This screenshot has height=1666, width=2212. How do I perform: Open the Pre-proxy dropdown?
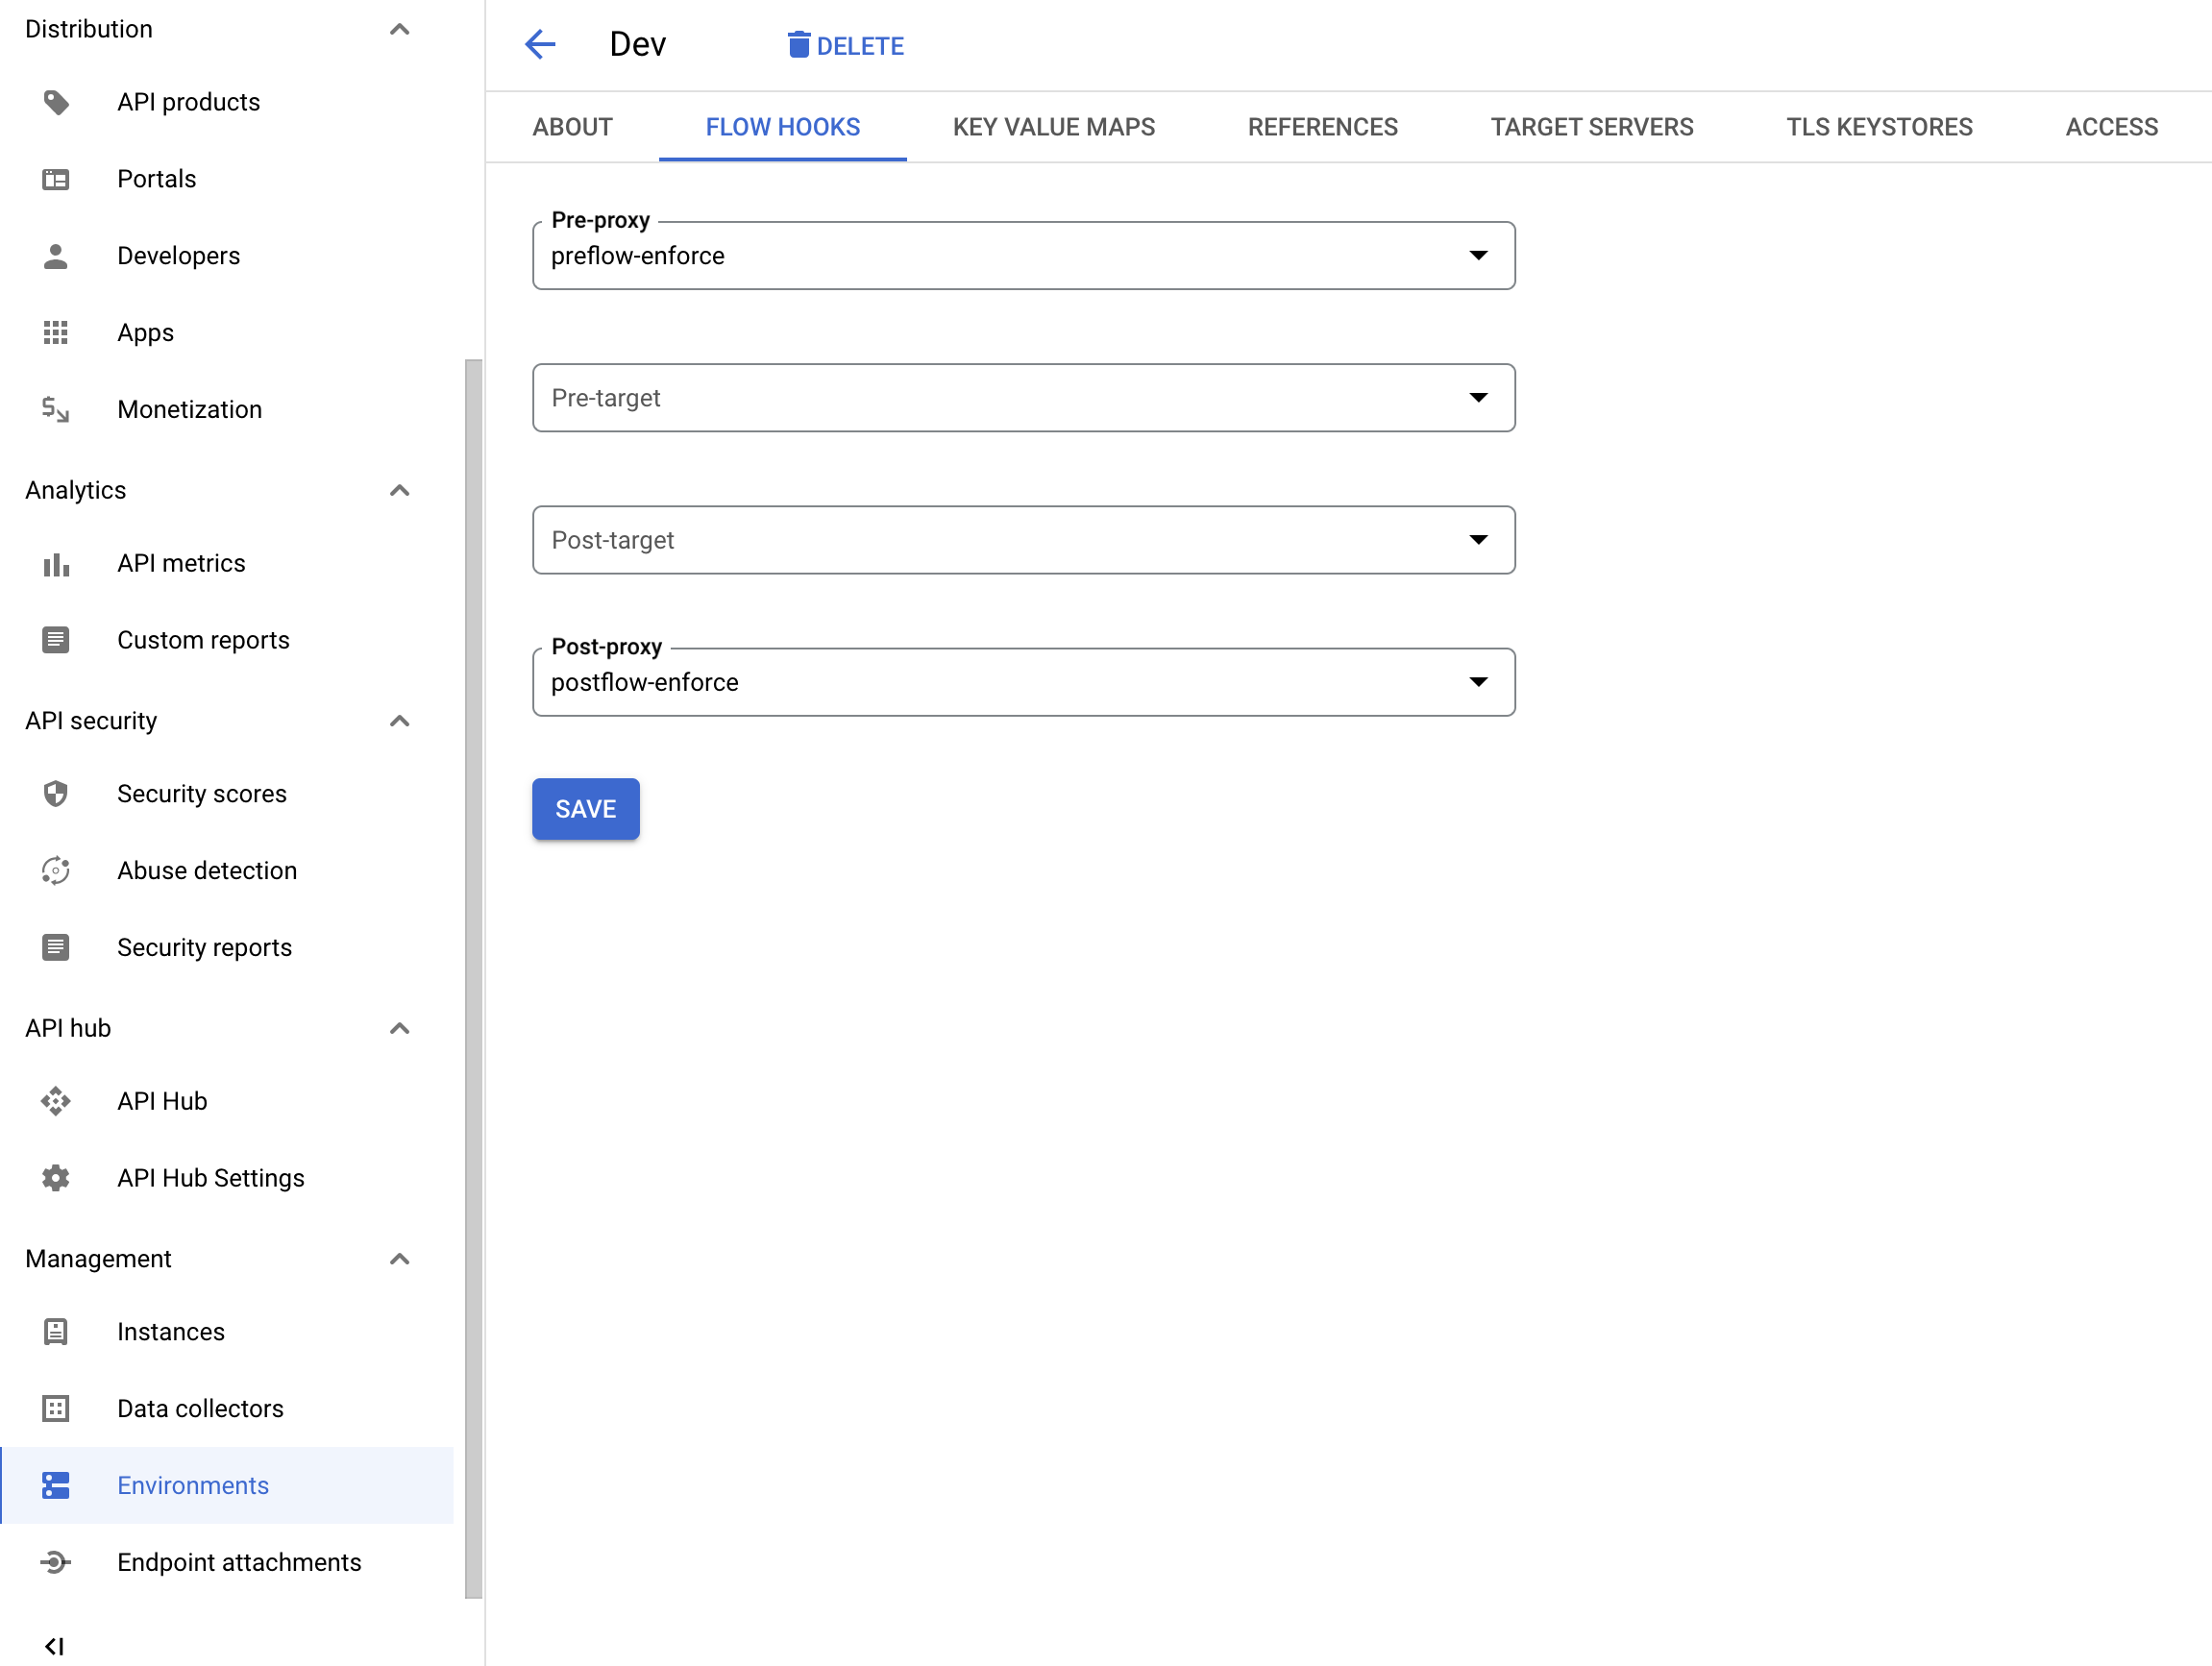(x=1022, y=256)
